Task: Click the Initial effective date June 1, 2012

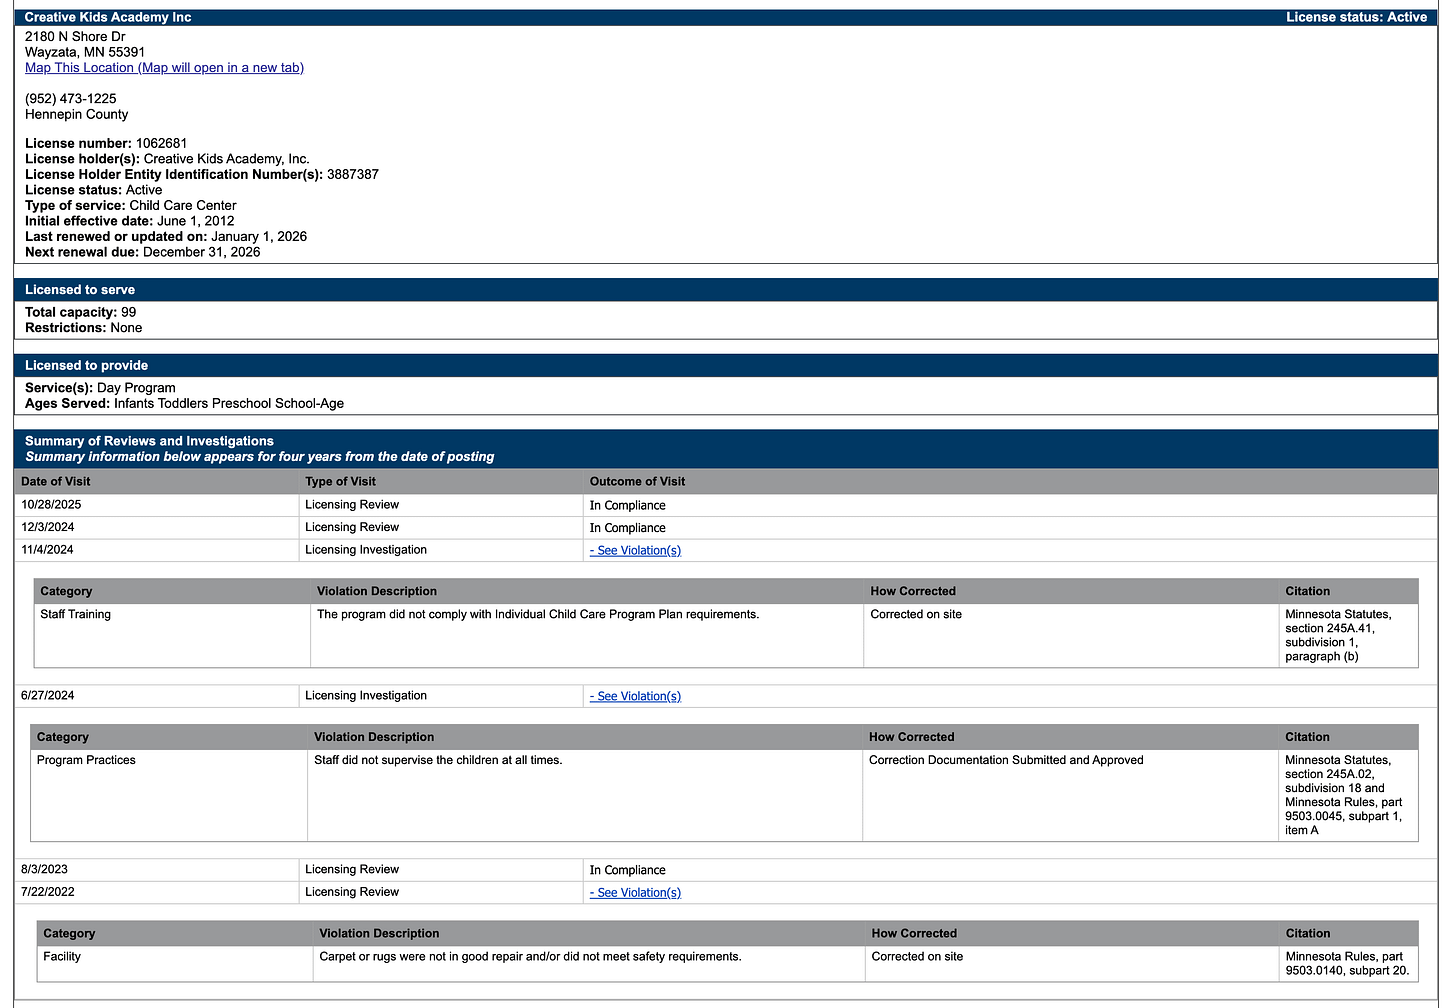Action: tap(130, 221)
